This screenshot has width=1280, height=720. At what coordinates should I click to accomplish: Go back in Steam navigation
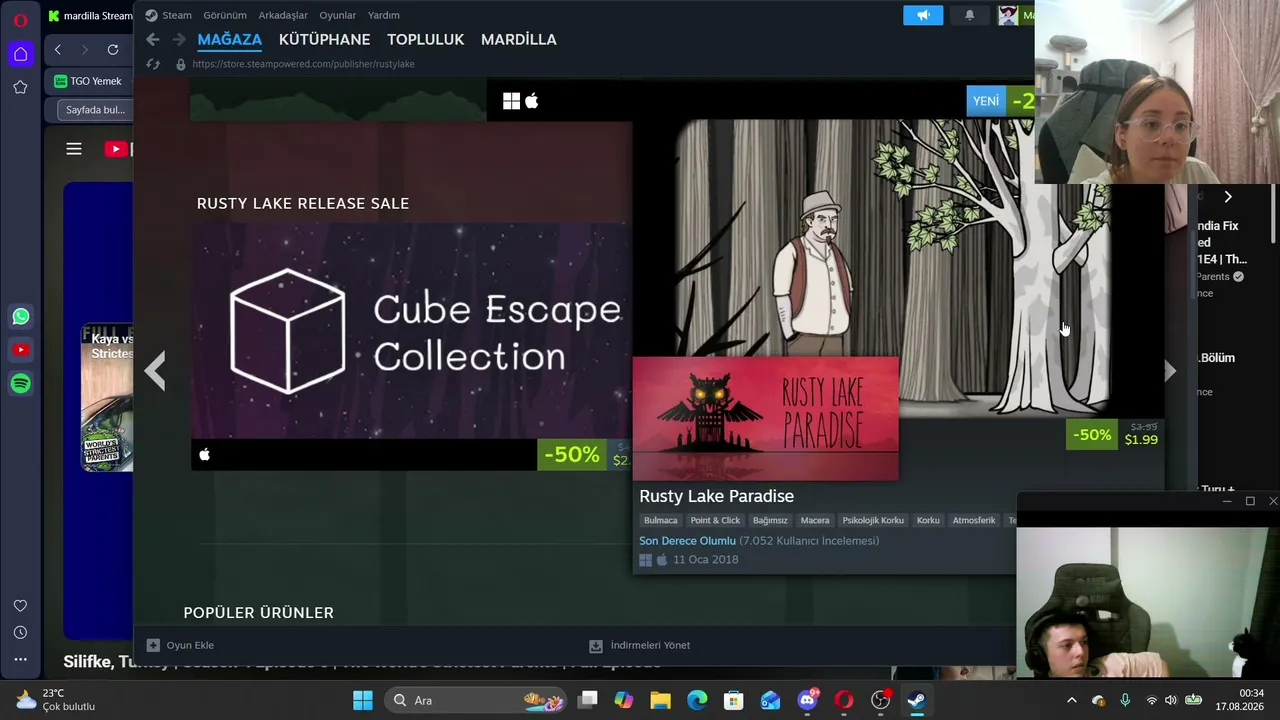[x=152, y=39]
